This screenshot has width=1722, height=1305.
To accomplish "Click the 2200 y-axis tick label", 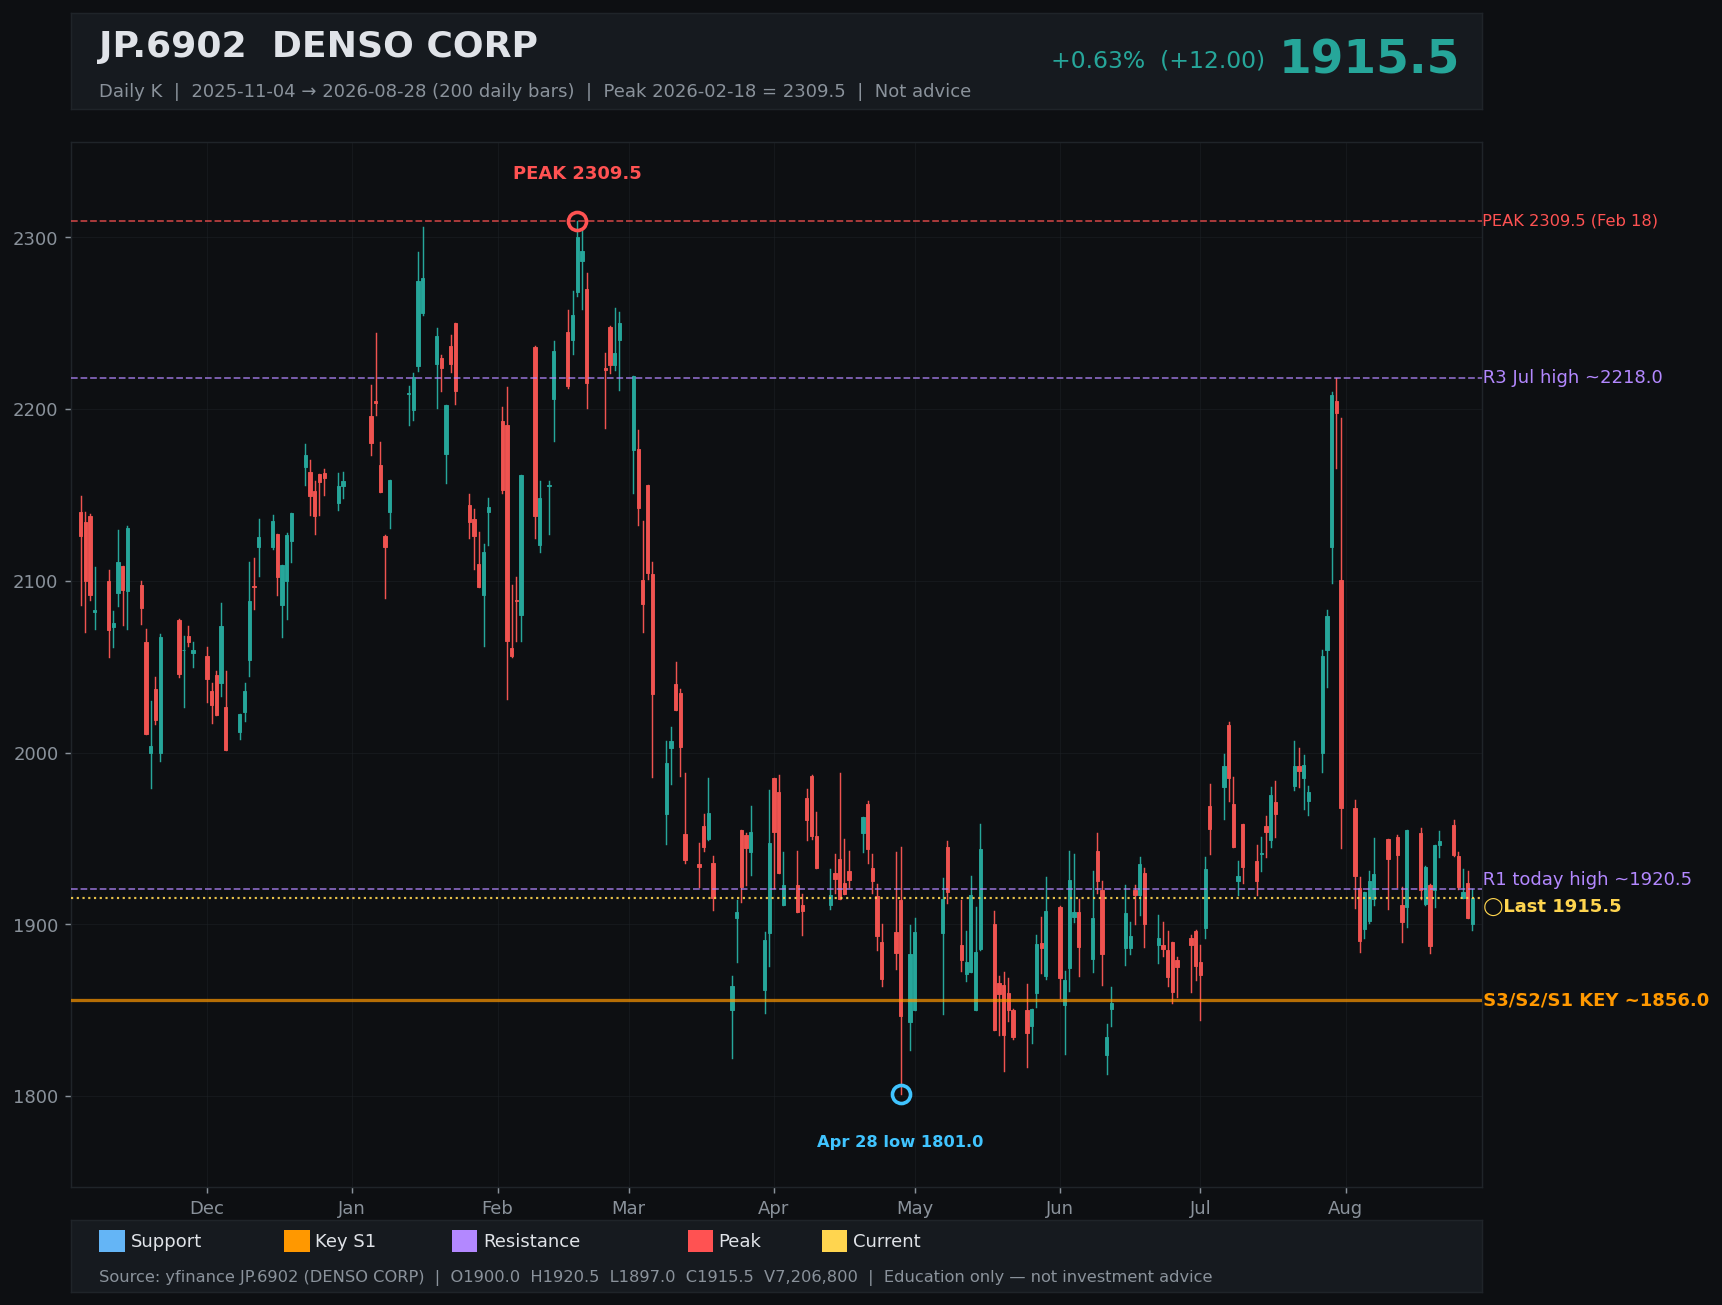I will 36,410.
